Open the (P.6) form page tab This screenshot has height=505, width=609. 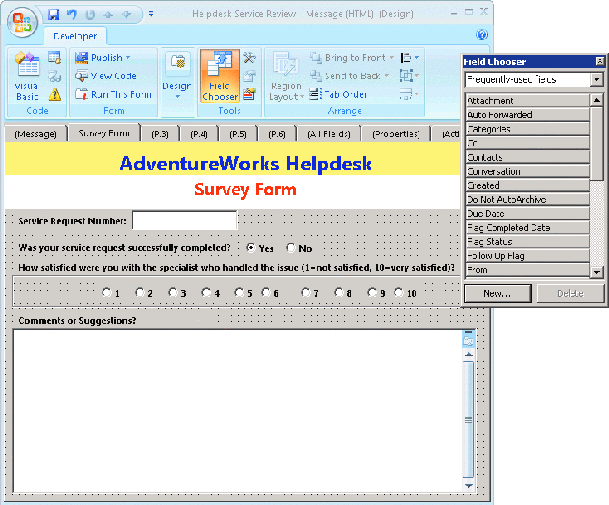pyautogui.click(x=277, y=134)
